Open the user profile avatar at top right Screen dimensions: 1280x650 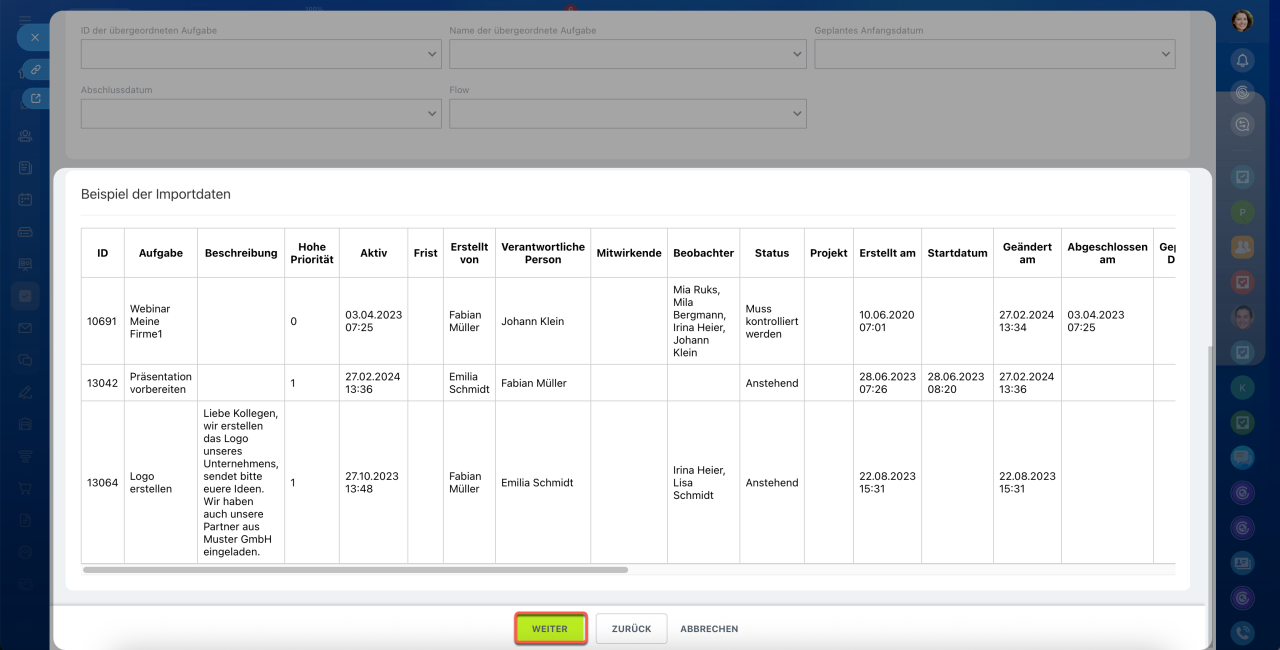point(1242,21)
